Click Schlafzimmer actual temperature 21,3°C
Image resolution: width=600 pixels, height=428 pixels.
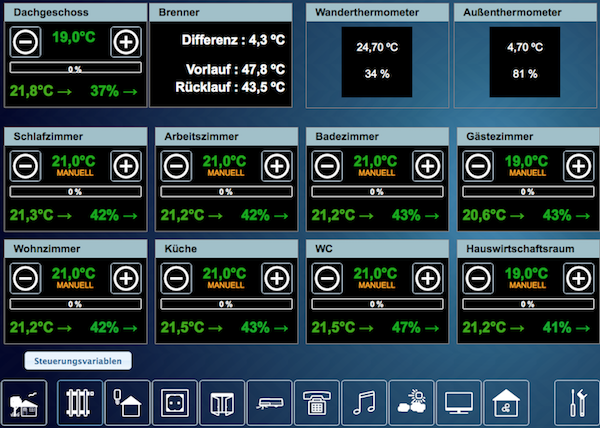(x=31, y=215)
